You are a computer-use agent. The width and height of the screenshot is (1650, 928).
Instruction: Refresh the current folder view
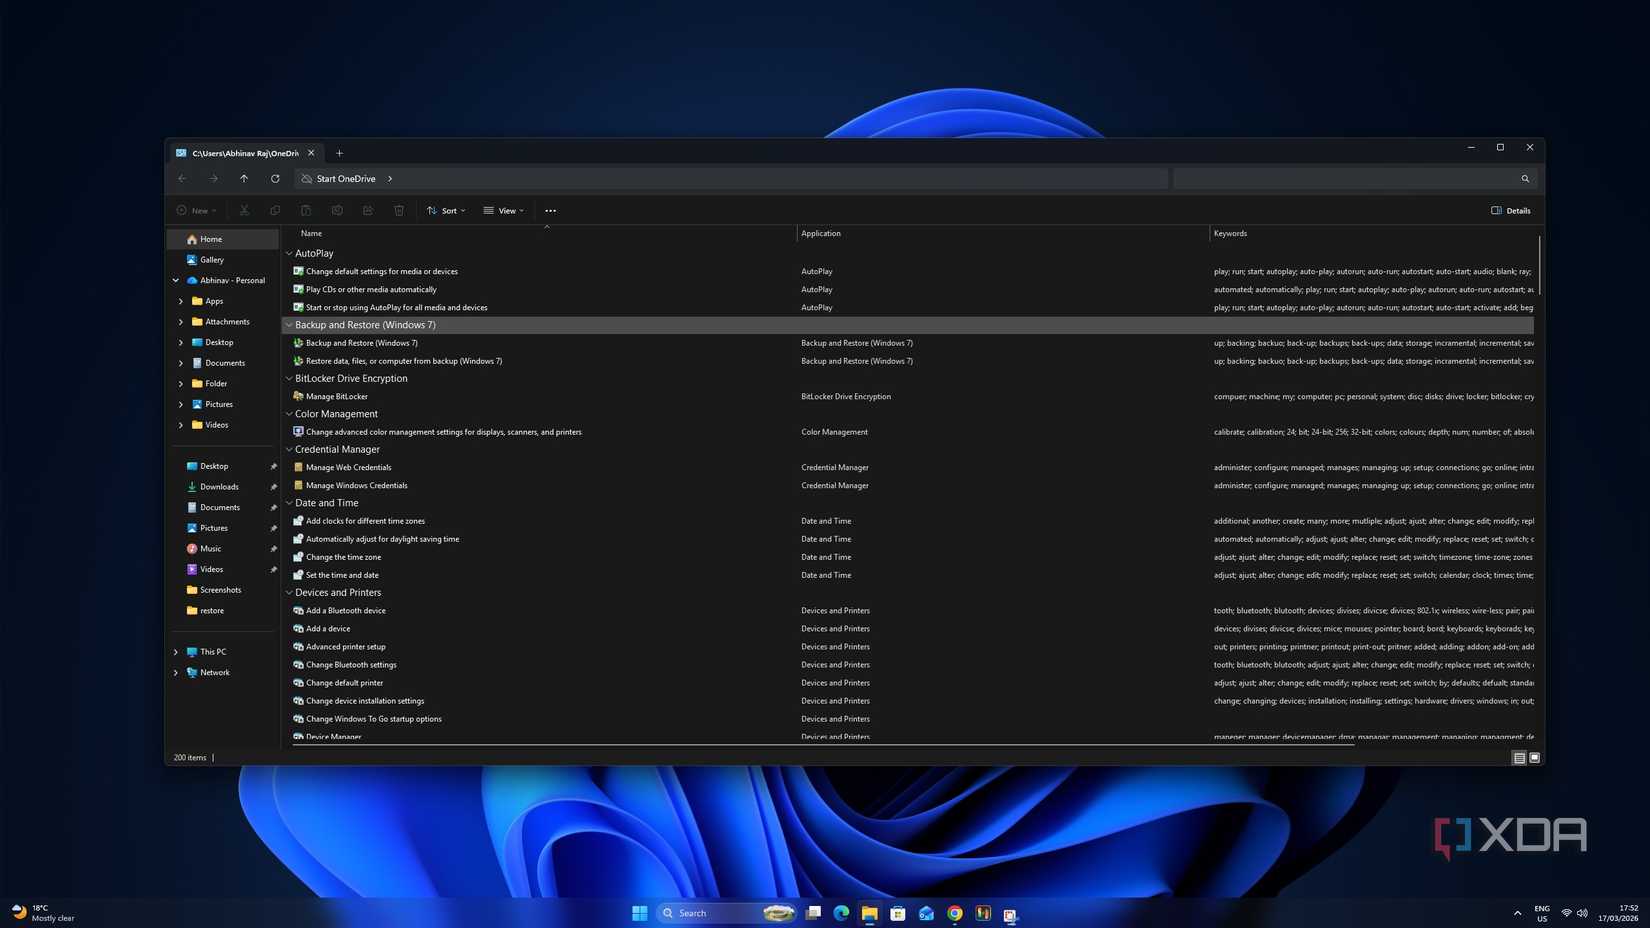275,179
